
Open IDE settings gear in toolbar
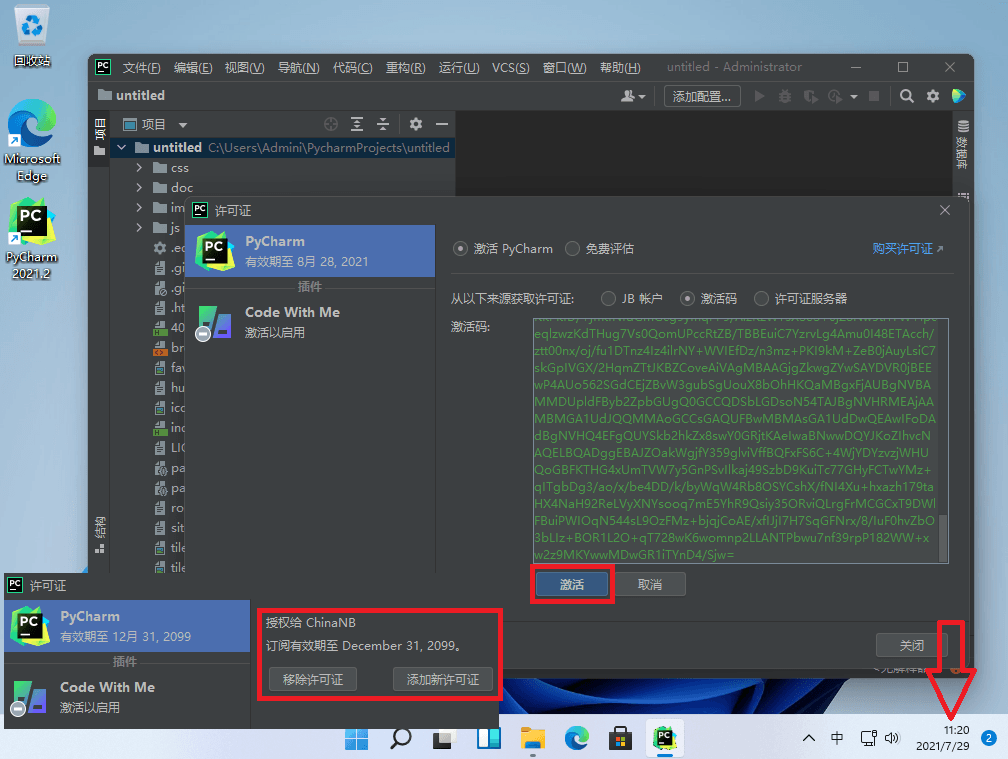click(x=933, y=96)
